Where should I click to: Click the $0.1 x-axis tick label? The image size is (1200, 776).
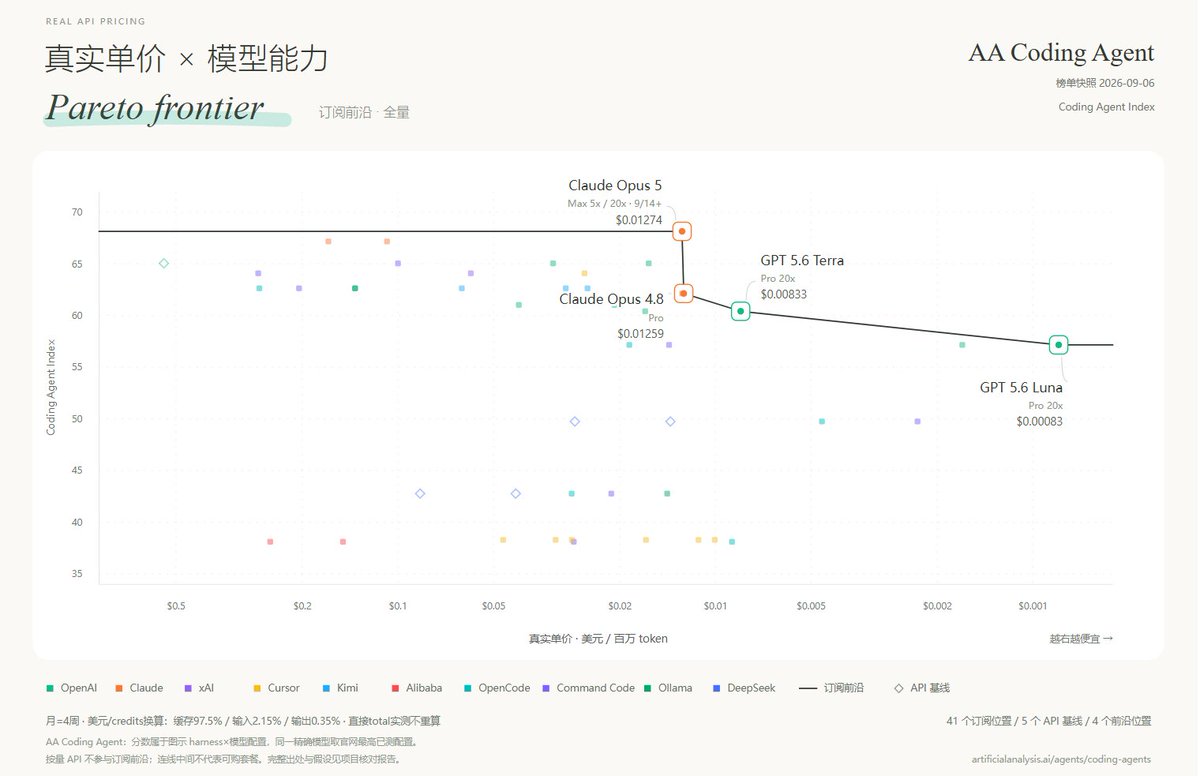coord(398,606)
